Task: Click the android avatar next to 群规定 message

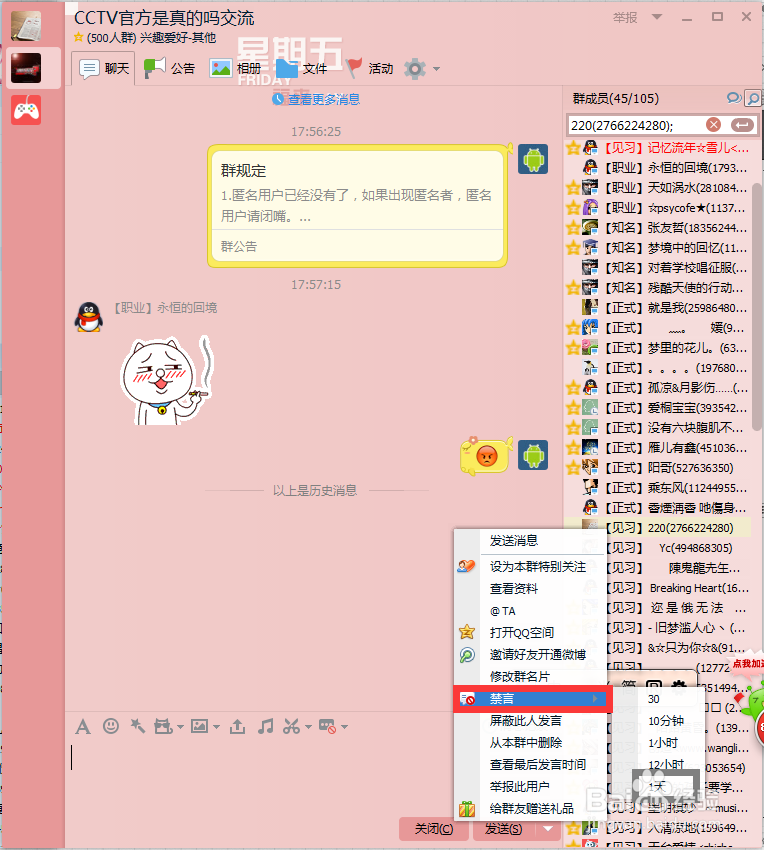Action: 532,159
